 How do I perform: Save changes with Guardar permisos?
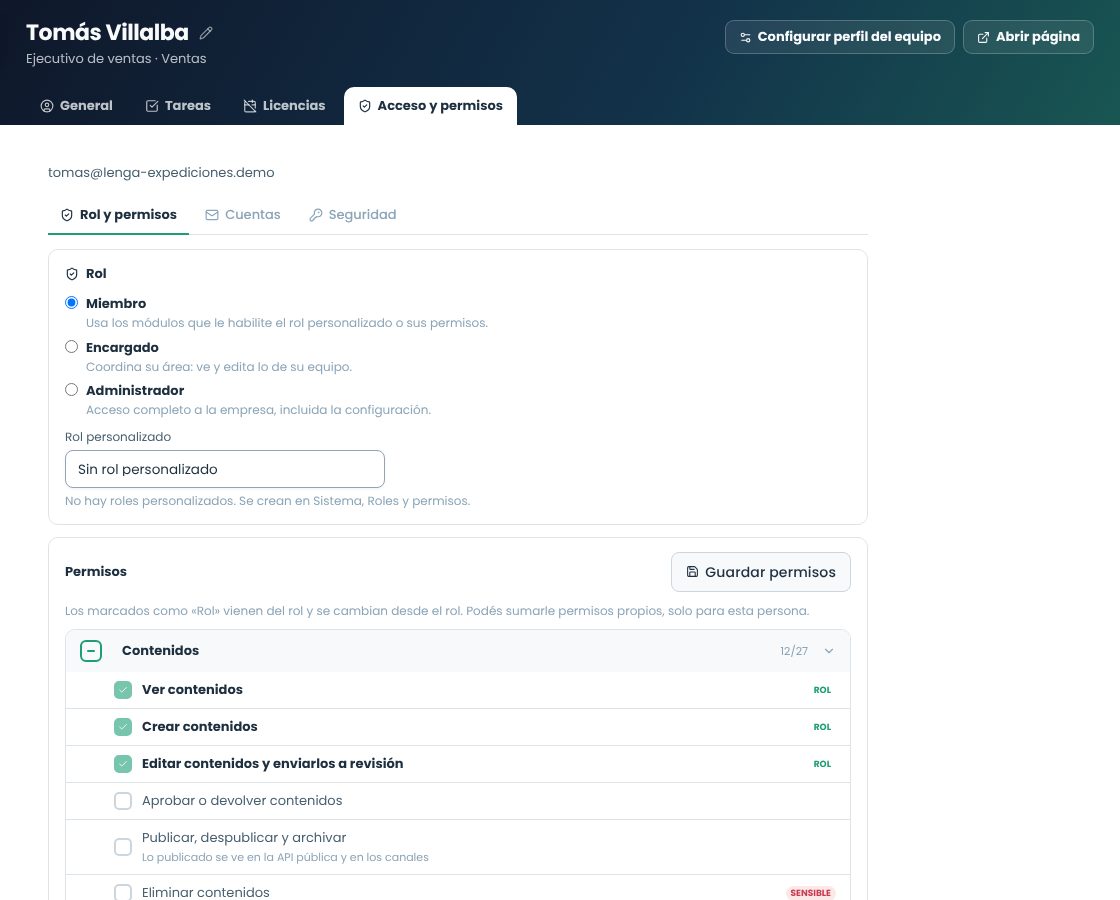tap(761, 572)
